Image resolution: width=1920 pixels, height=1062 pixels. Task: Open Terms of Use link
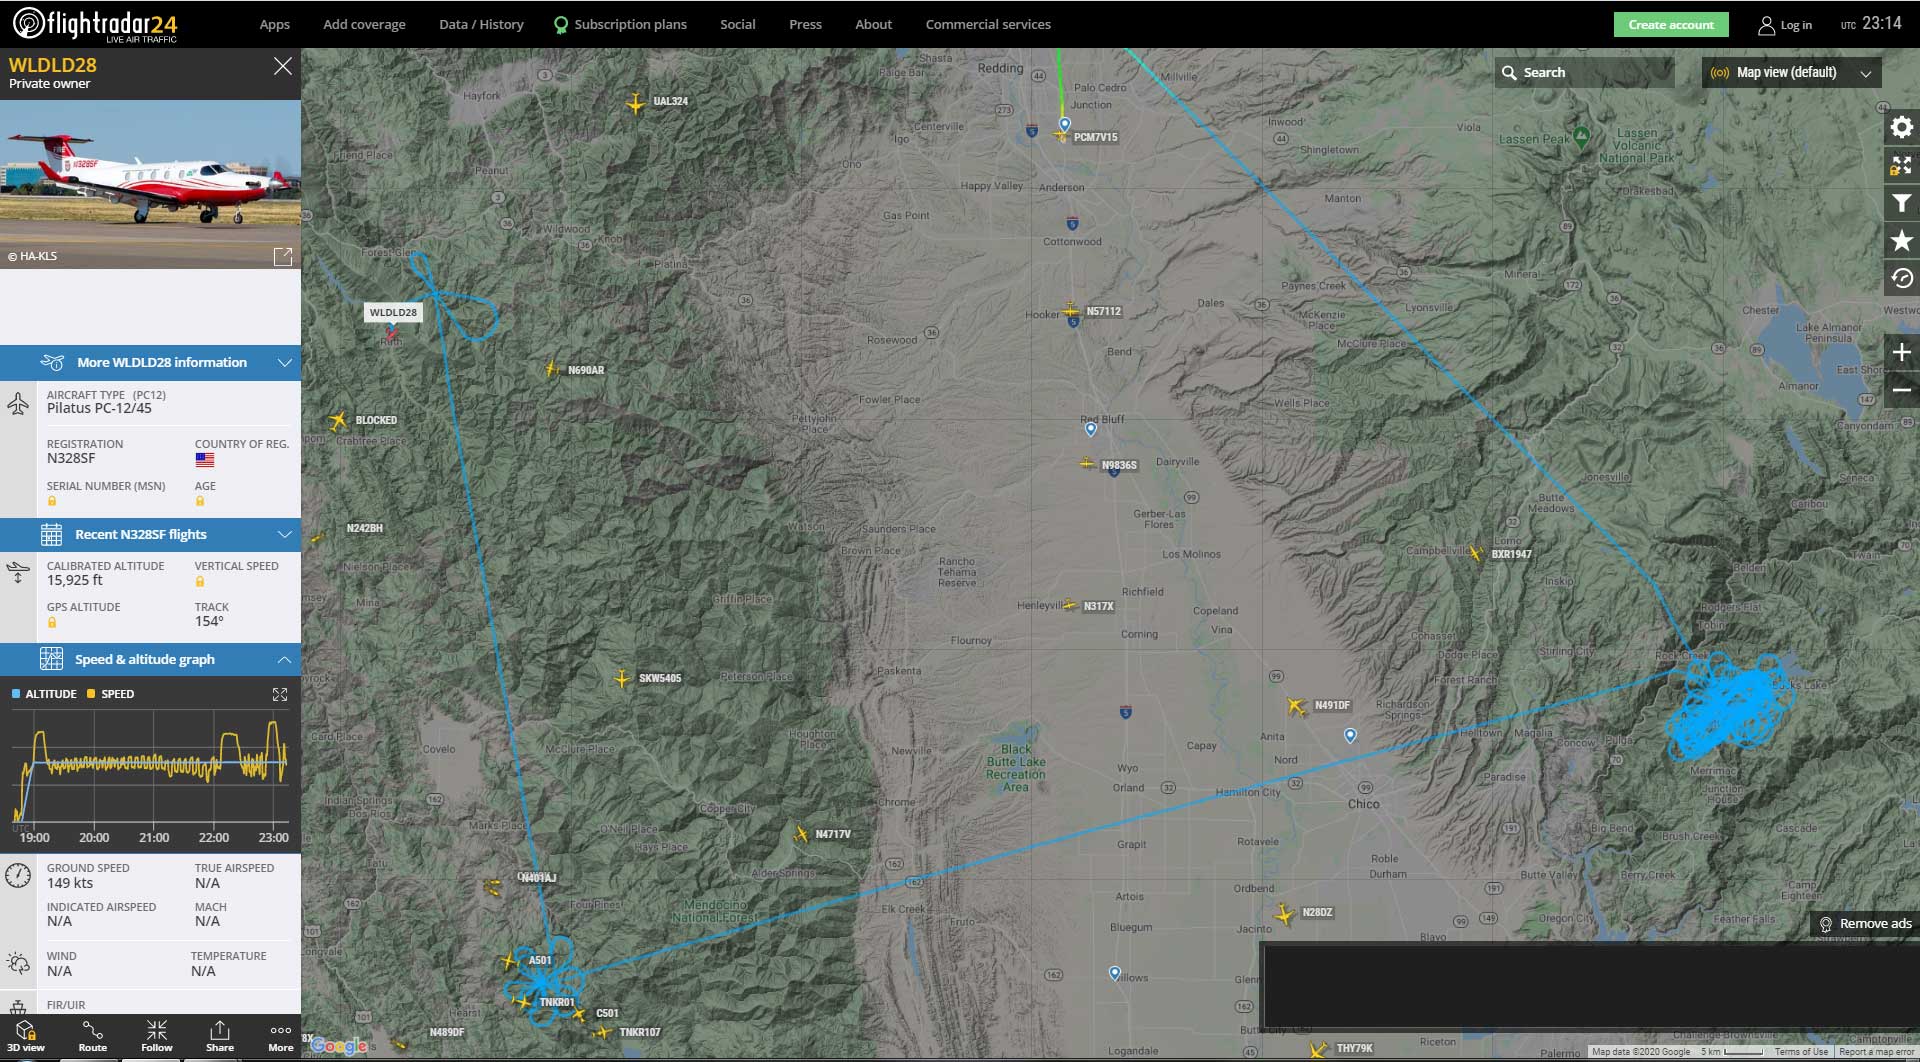(1801, 1052)
